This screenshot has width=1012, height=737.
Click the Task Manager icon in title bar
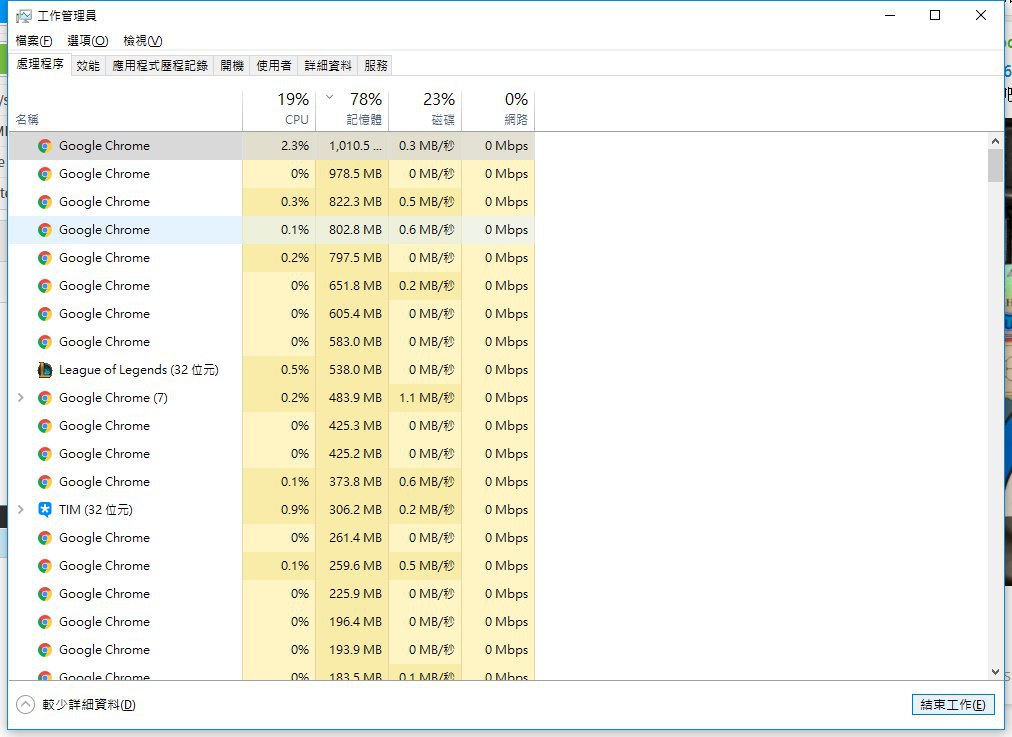click(24, 16)
